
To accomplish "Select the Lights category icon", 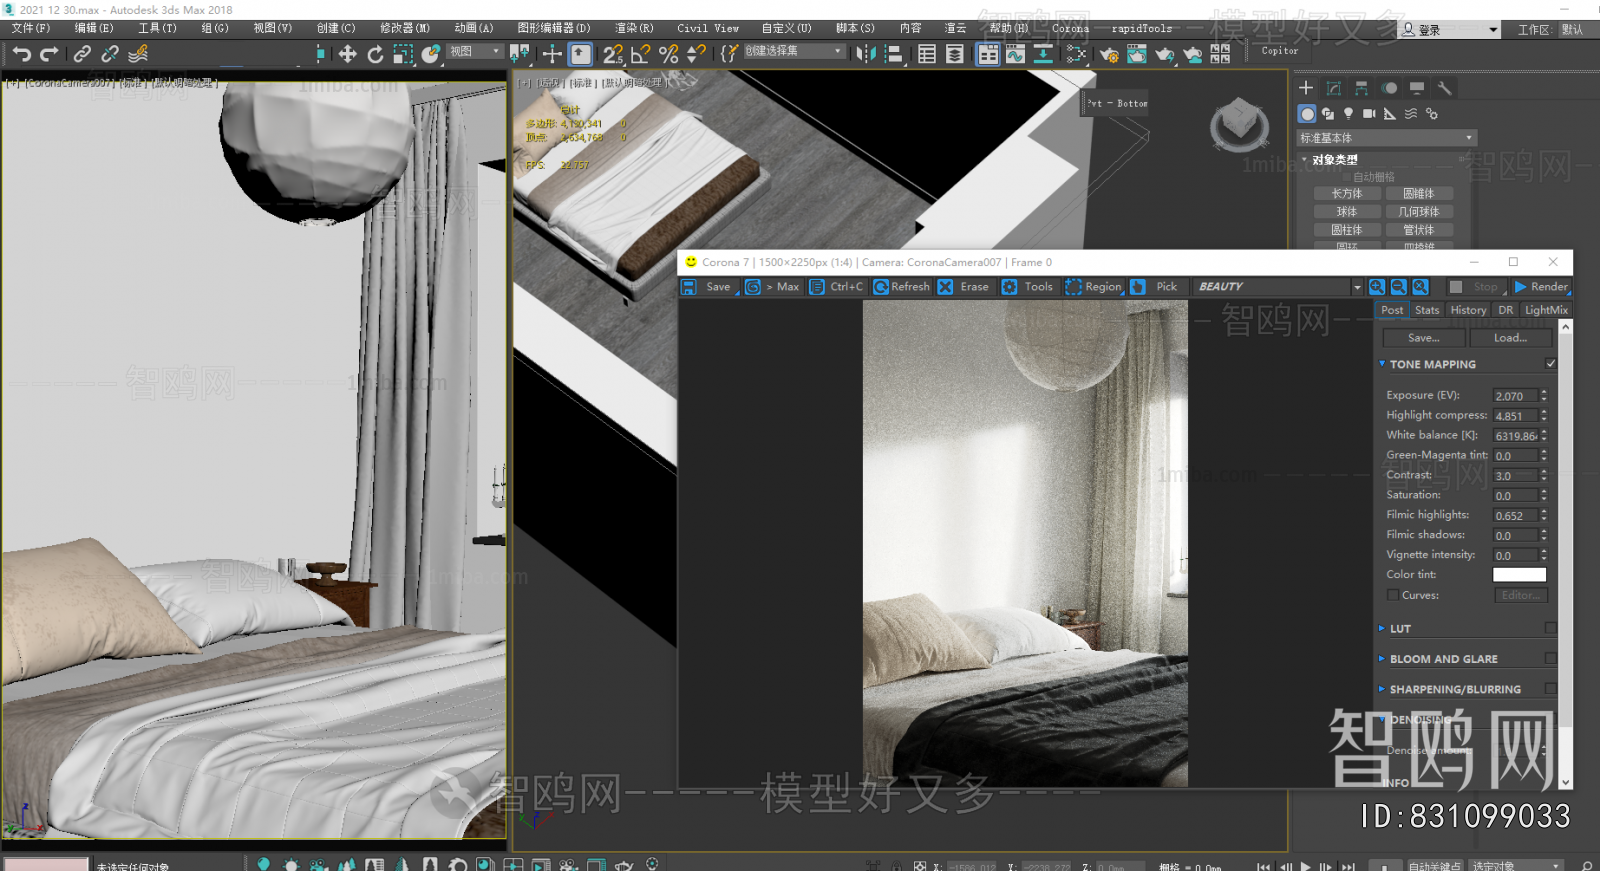I will (1348, 114).
